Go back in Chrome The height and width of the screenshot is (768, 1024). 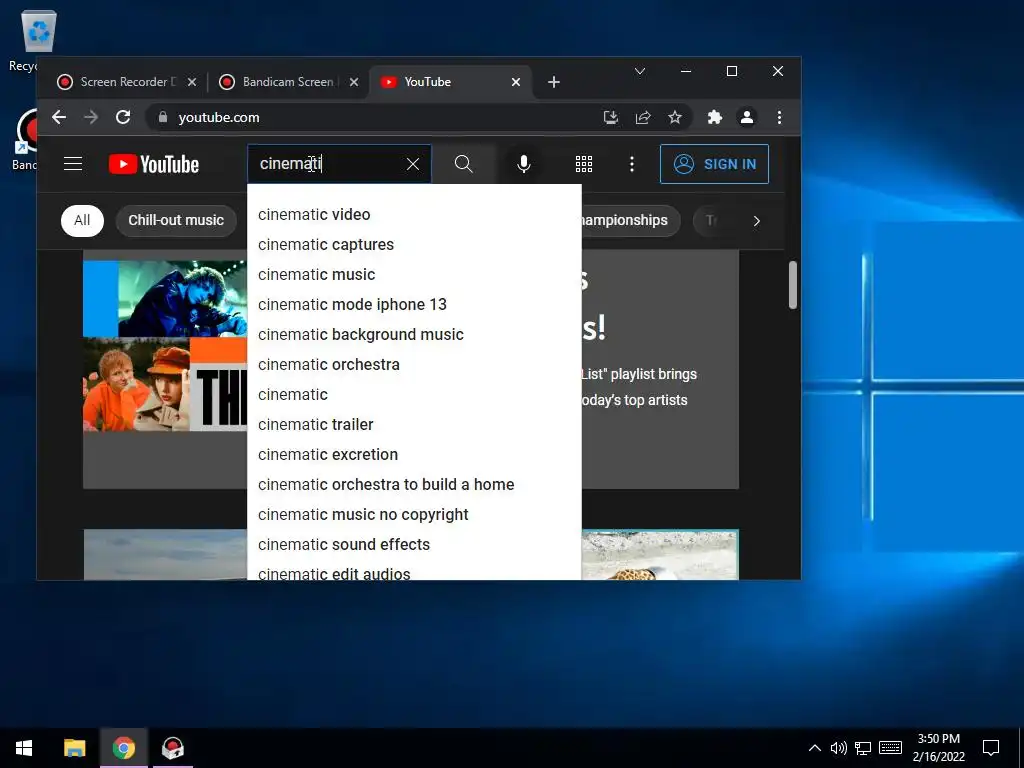click(x=59, y=118)
